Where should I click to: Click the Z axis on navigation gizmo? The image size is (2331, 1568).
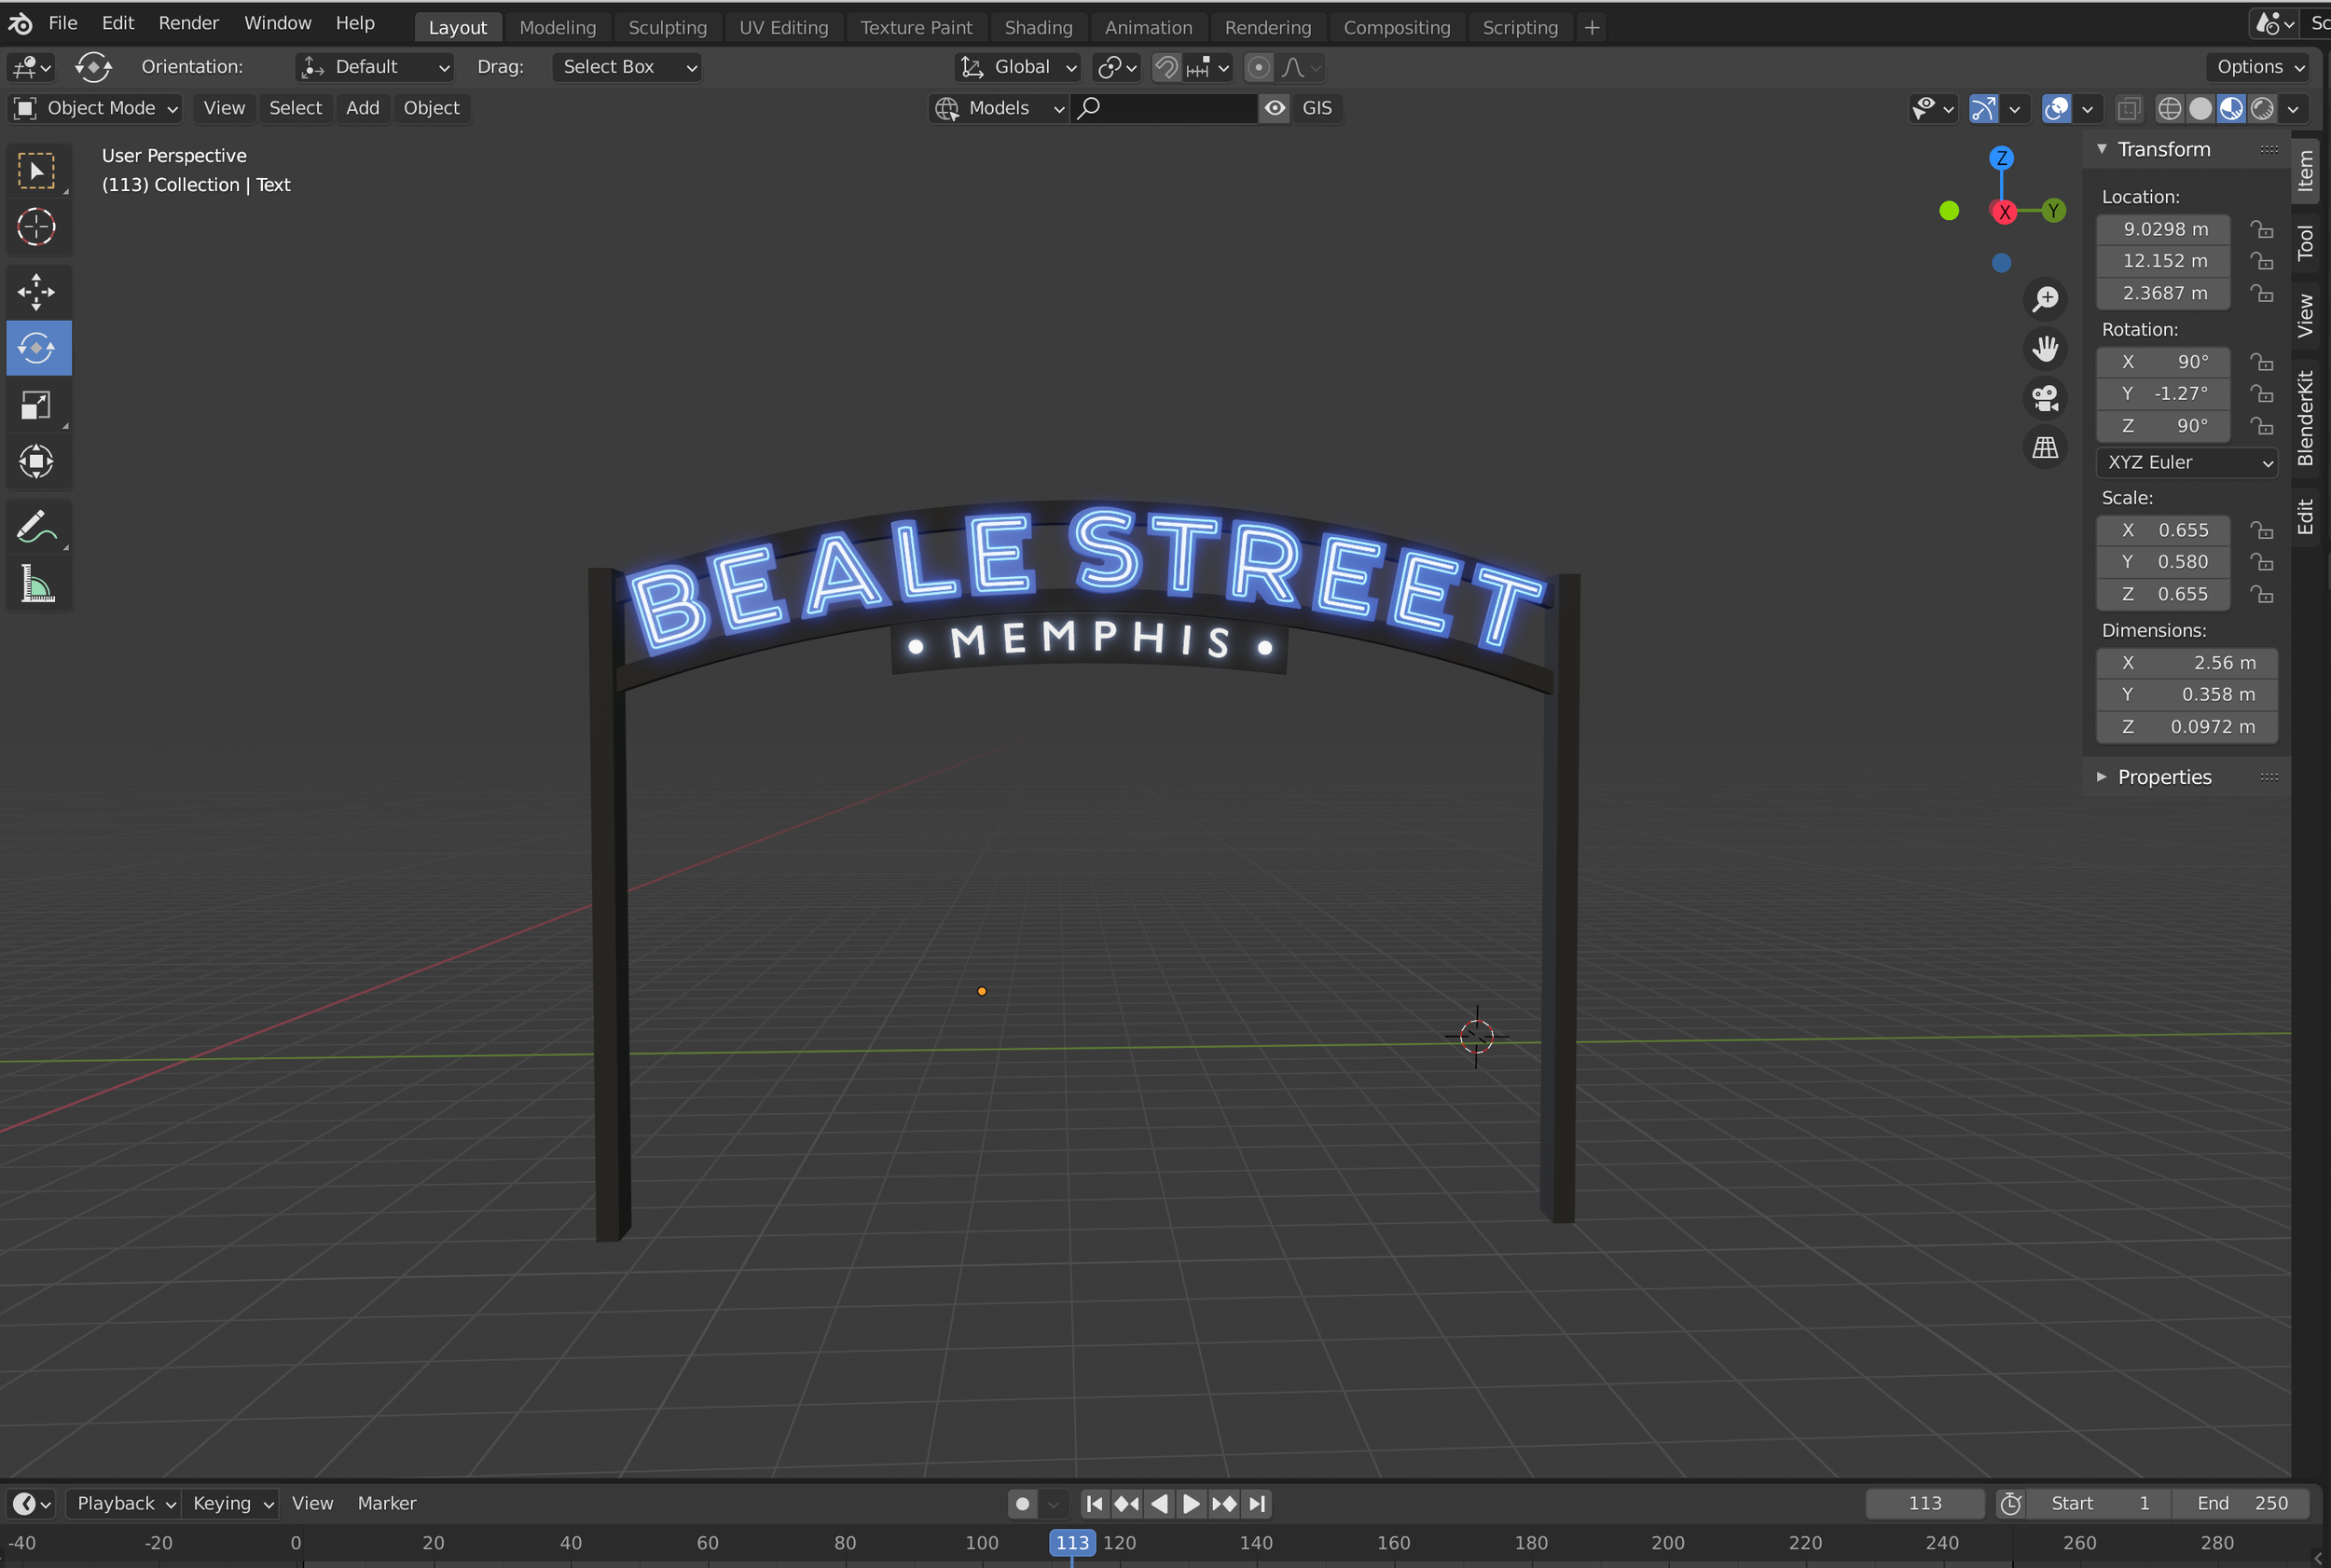click(2001, 158)
